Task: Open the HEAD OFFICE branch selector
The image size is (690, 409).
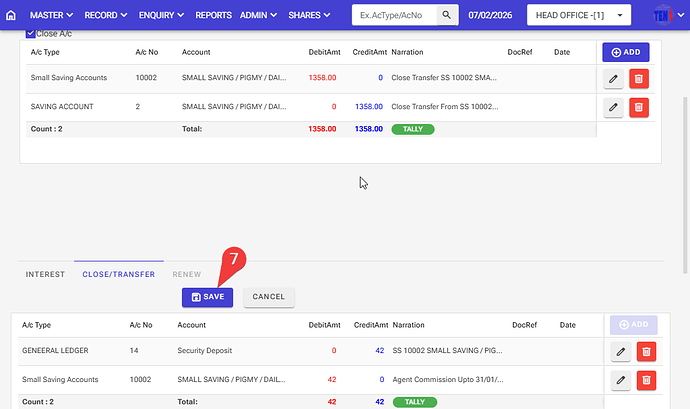Action: [579, 16]
